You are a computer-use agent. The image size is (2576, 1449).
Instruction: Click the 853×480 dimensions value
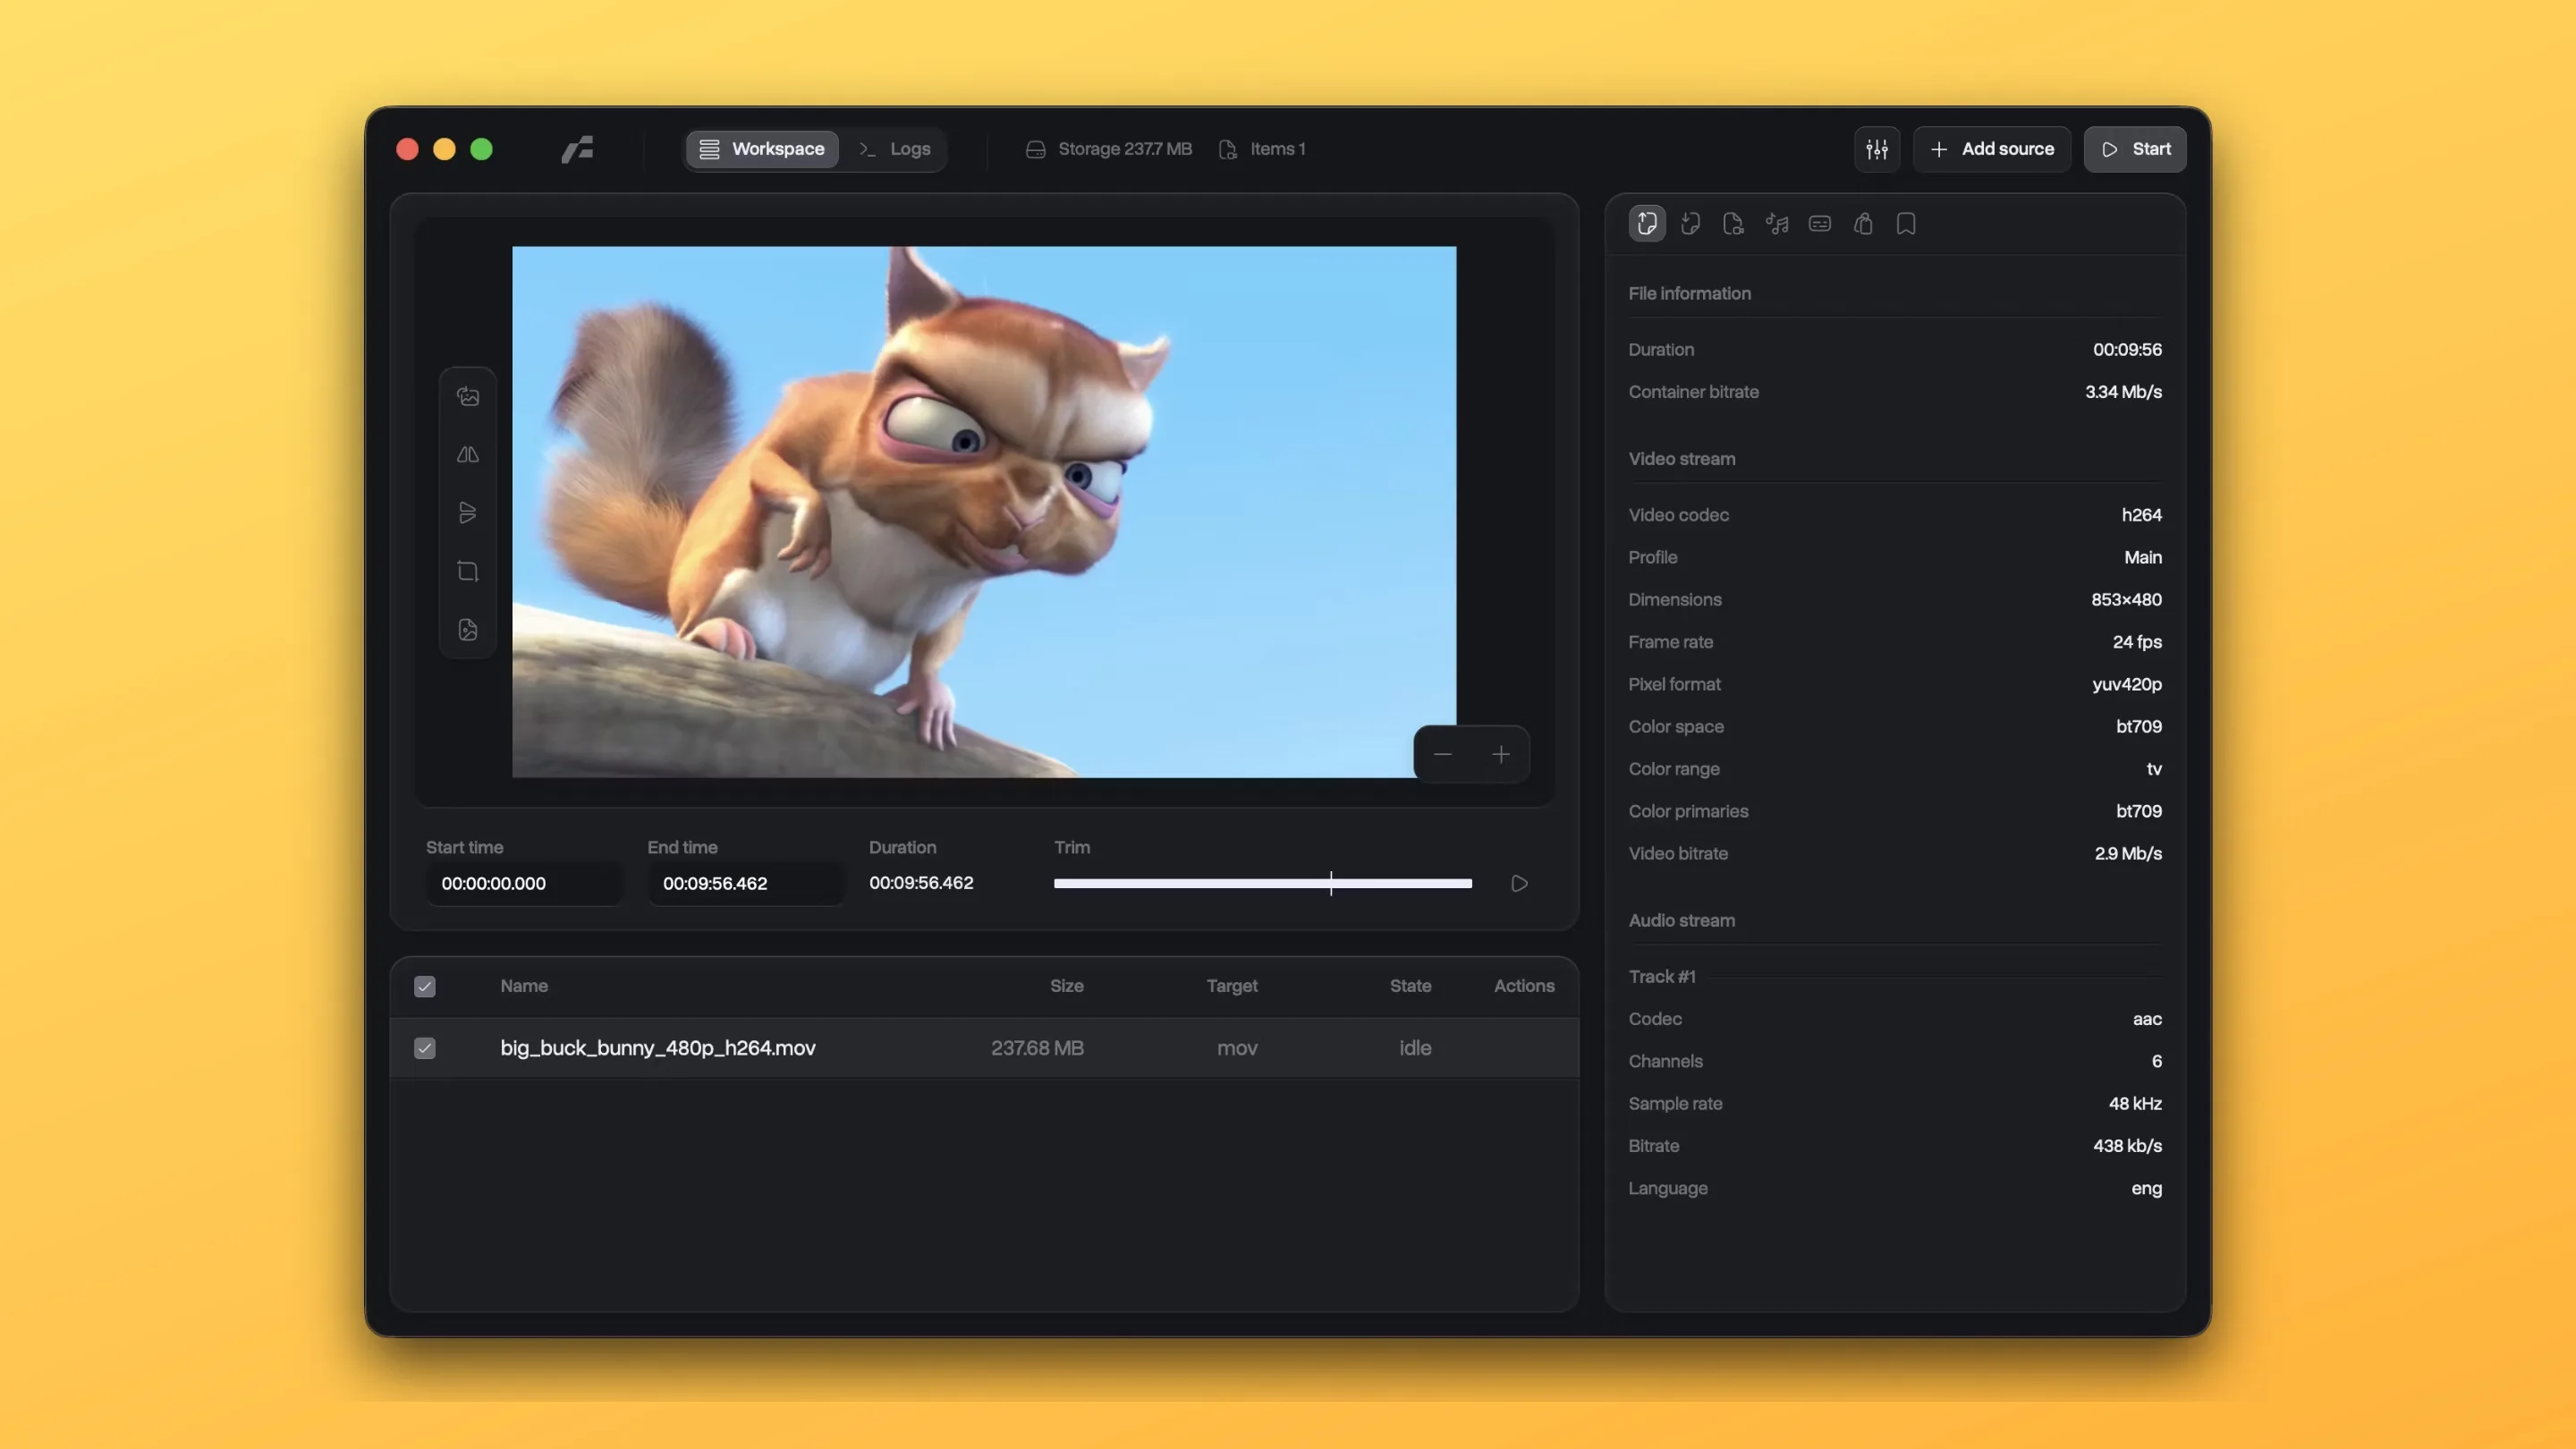click(2126, 600)
